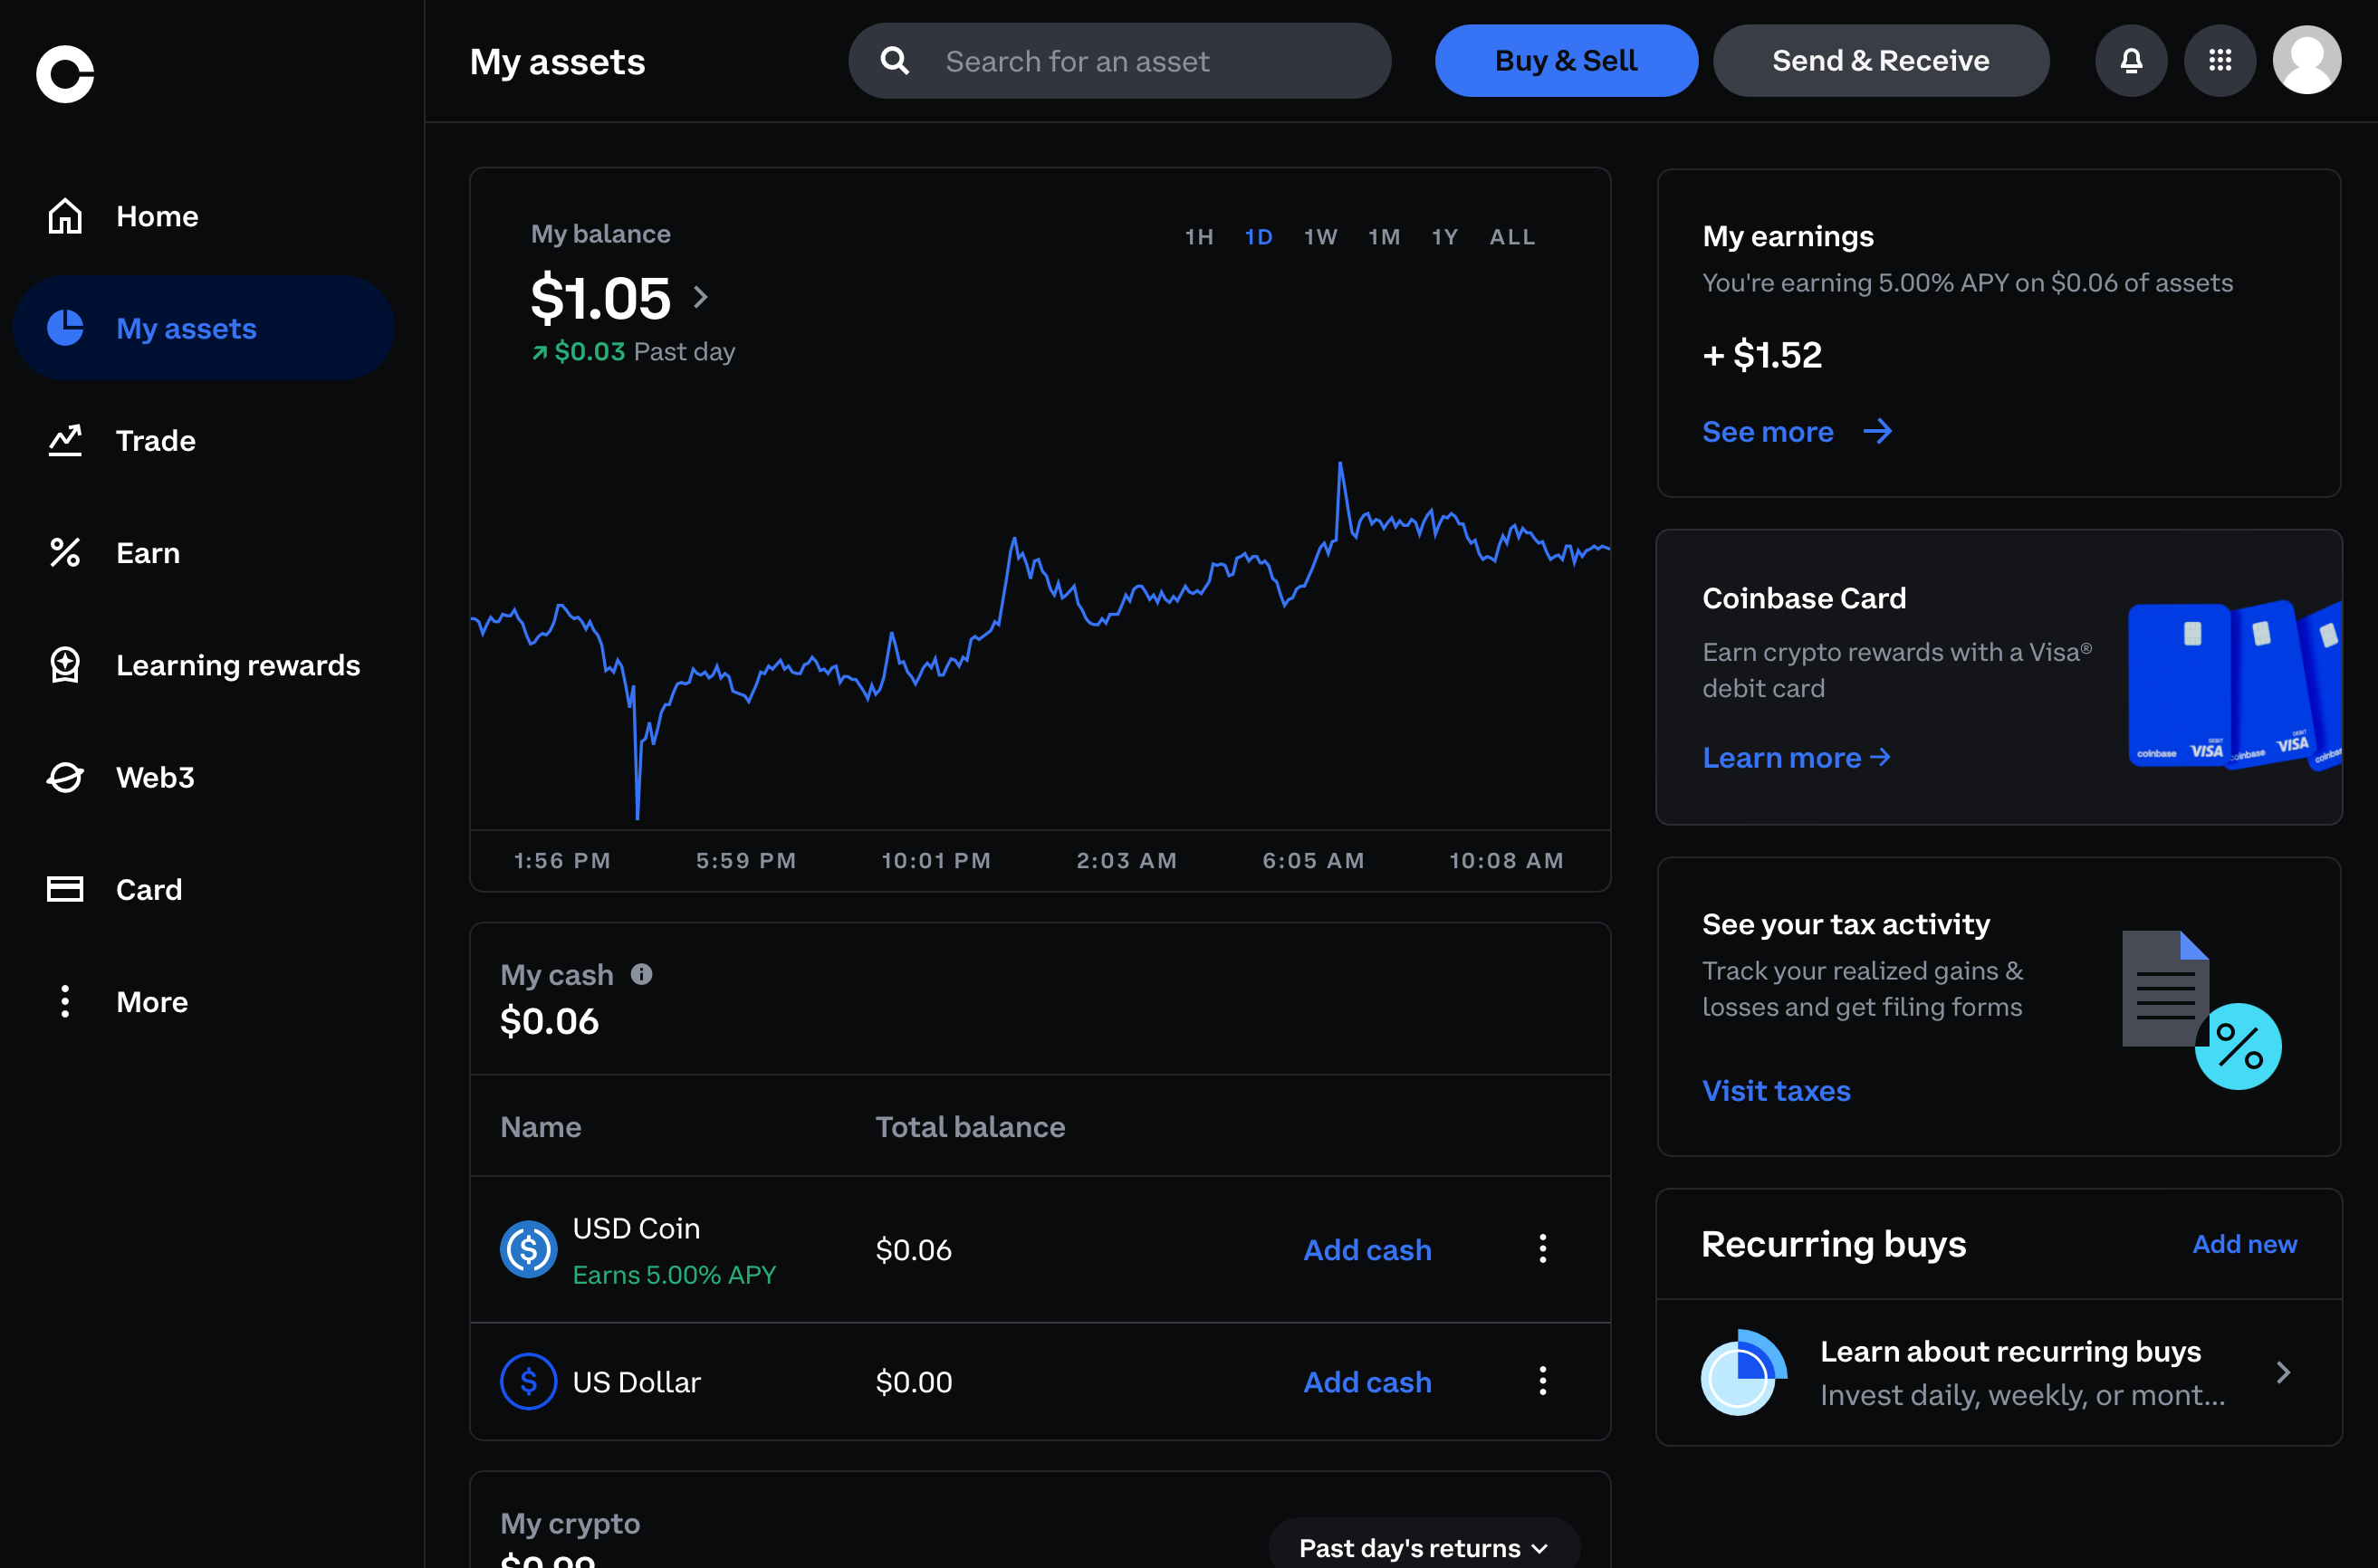Focus the Search for an asset field

coord(1119,61)
